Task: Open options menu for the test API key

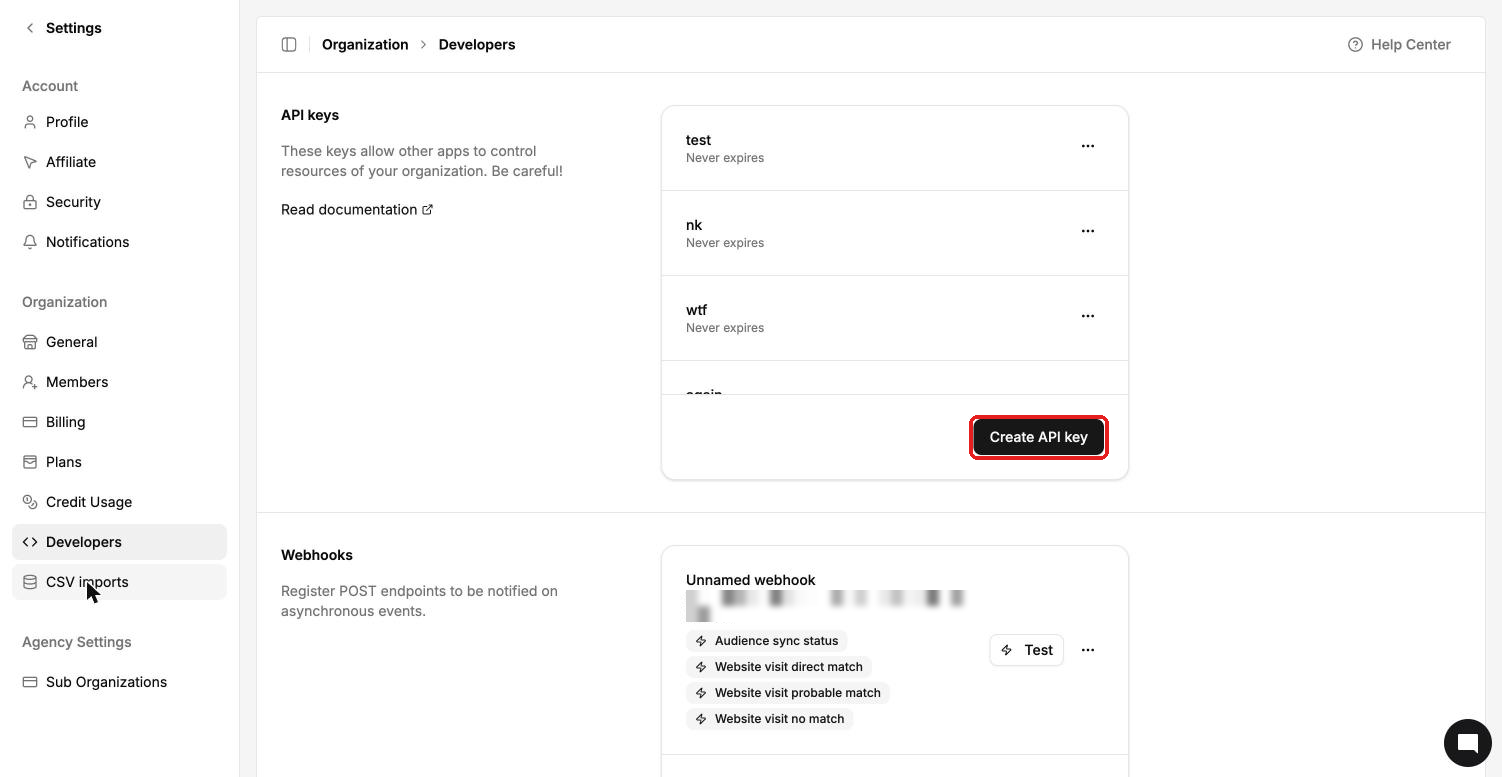Action: point(1088,146)
